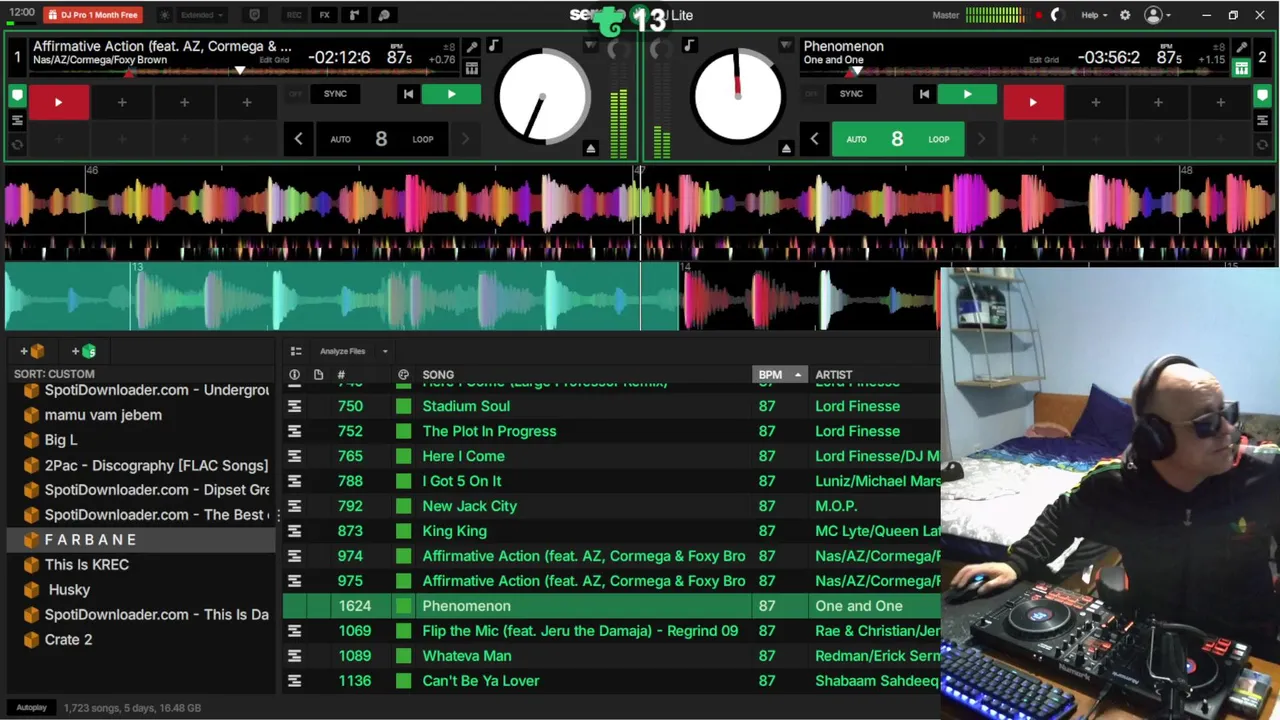Select the cue points tab on deck 2
This screenshot has width=1280, height=720.
pyautogui.click(x=1263, y=96)
